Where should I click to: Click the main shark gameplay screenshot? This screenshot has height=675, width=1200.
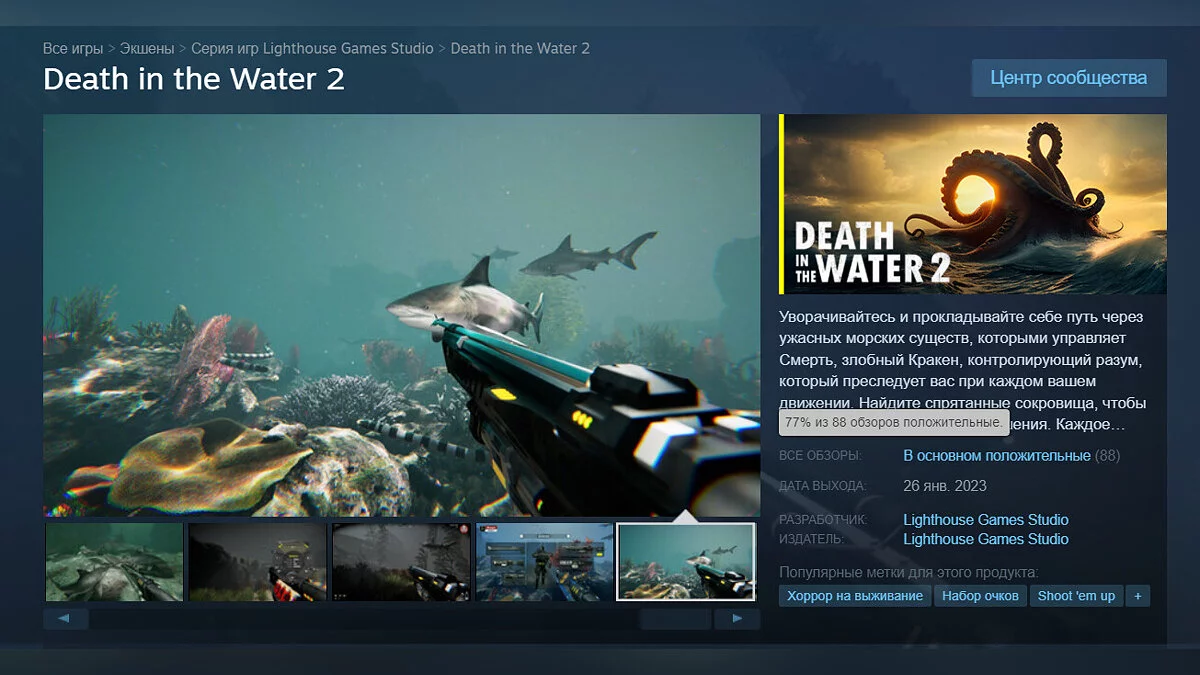(401, 315)
